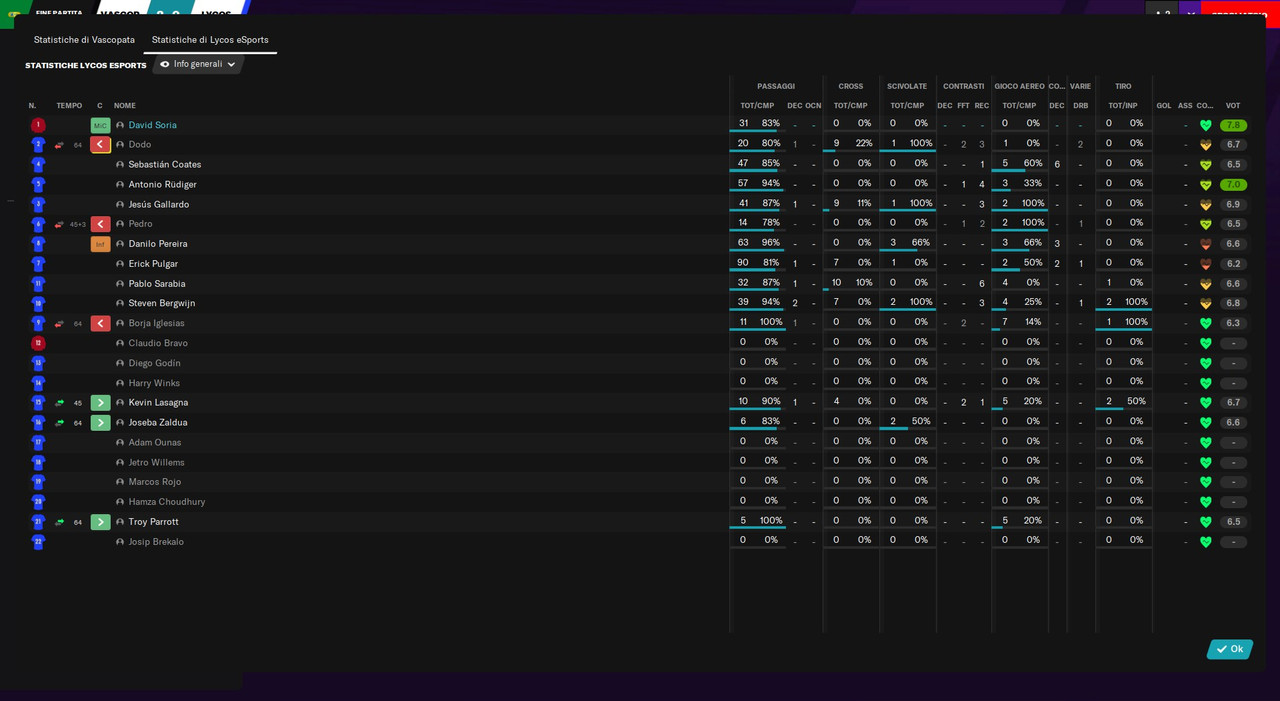Click David Soria's 7.8 rating badge

point(1233,125)
